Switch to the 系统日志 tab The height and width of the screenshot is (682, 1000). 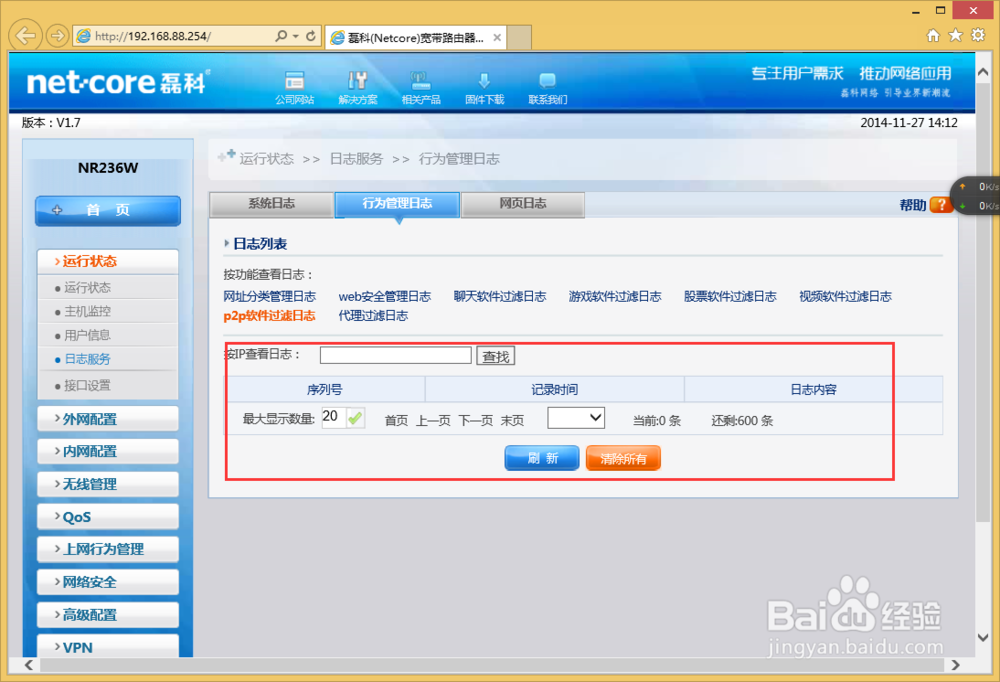click(x=270, y=204)
